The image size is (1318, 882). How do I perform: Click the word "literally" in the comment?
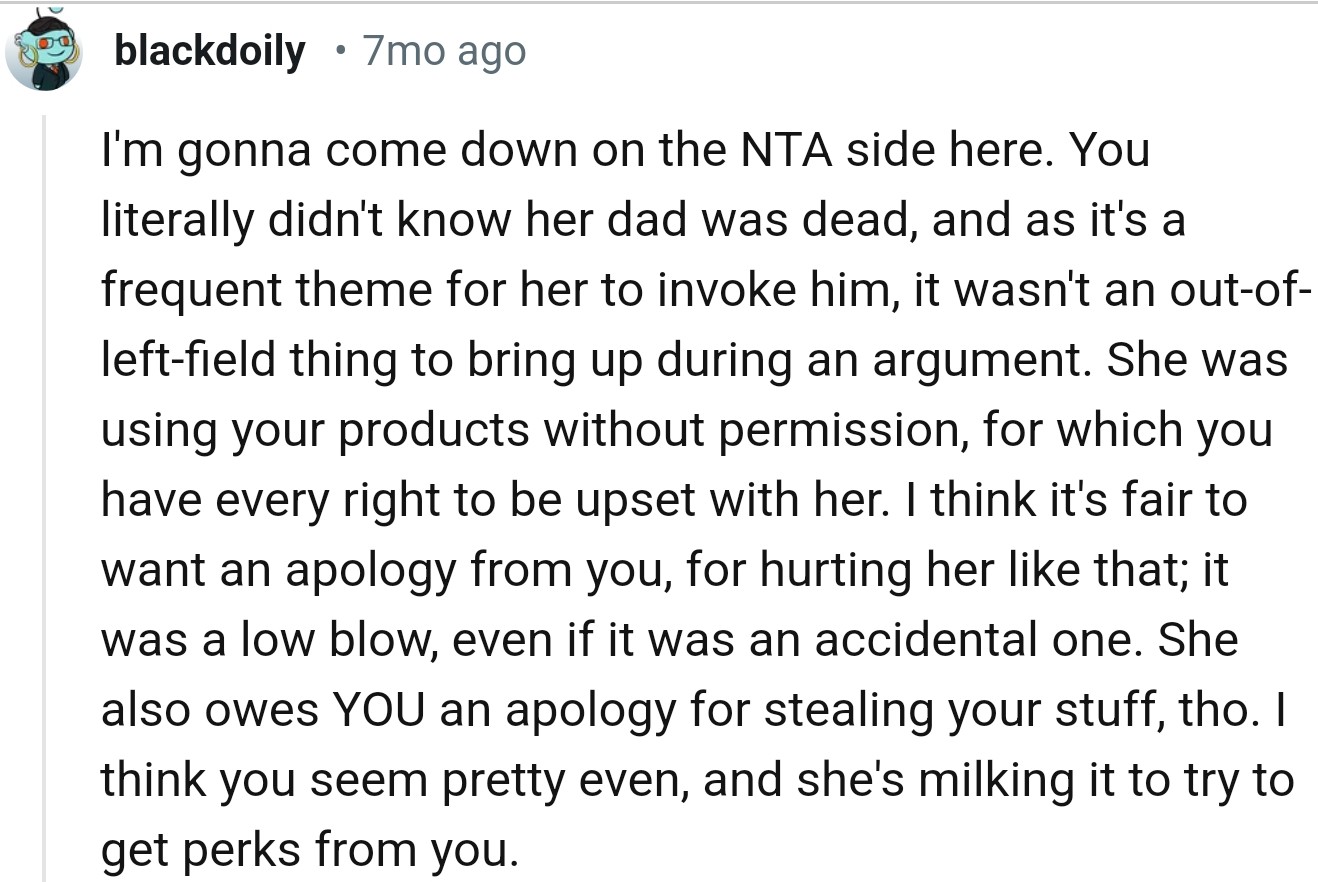(170, 220)
